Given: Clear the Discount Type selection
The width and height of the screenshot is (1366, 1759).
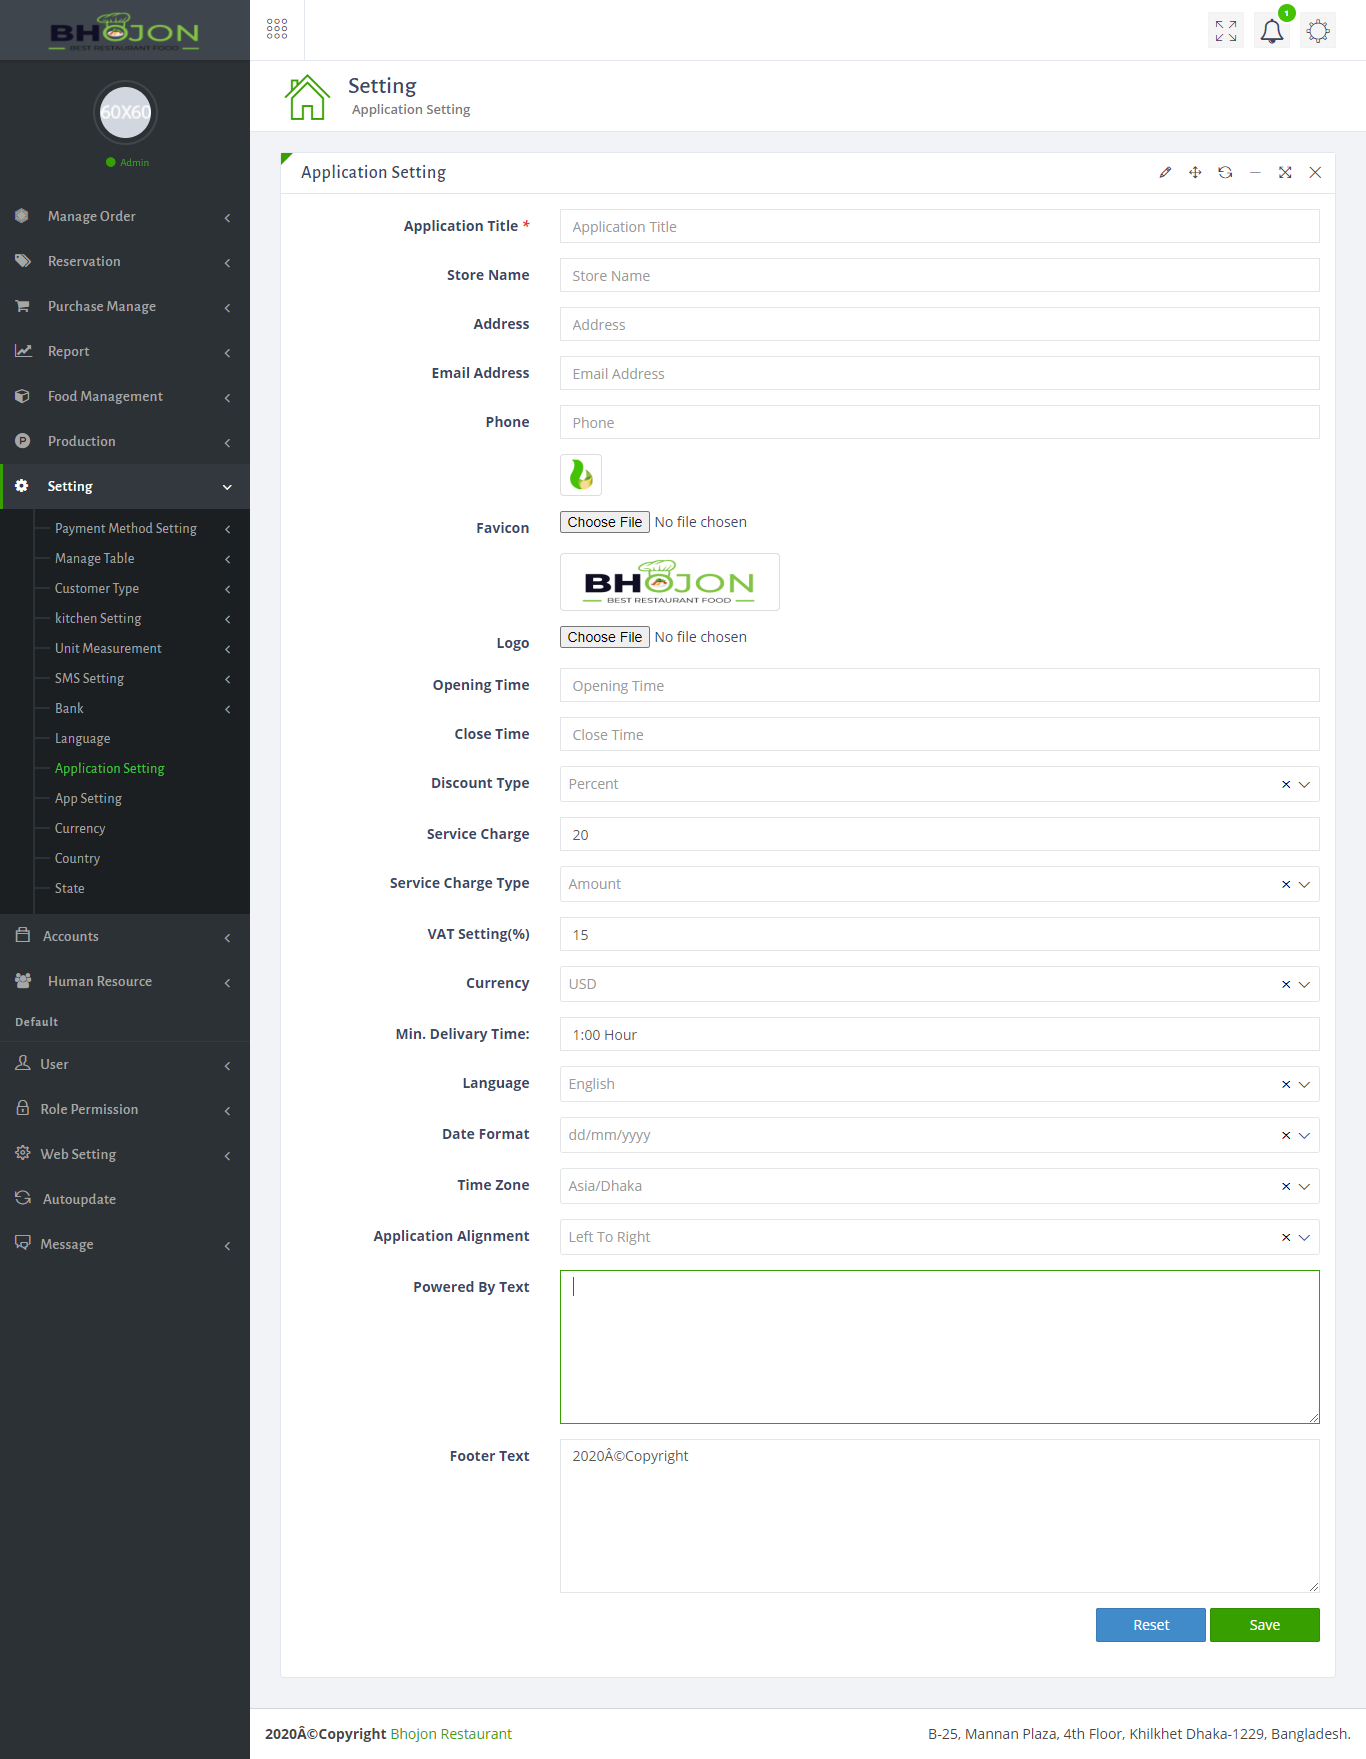Looking at the screenshot, I should click(1286, 784).
